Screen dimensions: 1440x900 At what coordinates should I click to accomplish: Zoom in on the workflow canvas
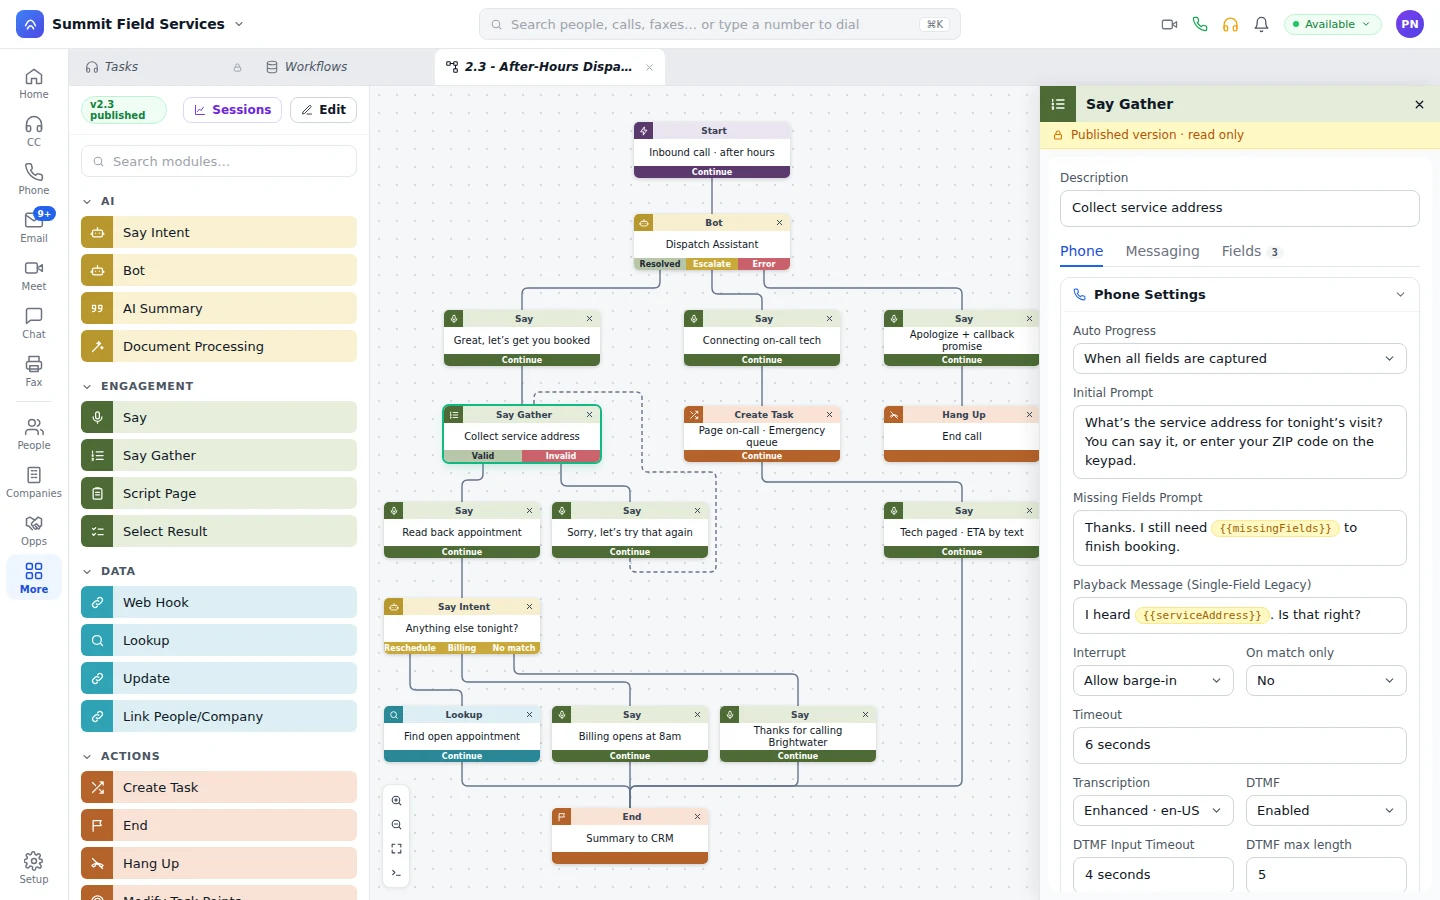tap(397, 801)
